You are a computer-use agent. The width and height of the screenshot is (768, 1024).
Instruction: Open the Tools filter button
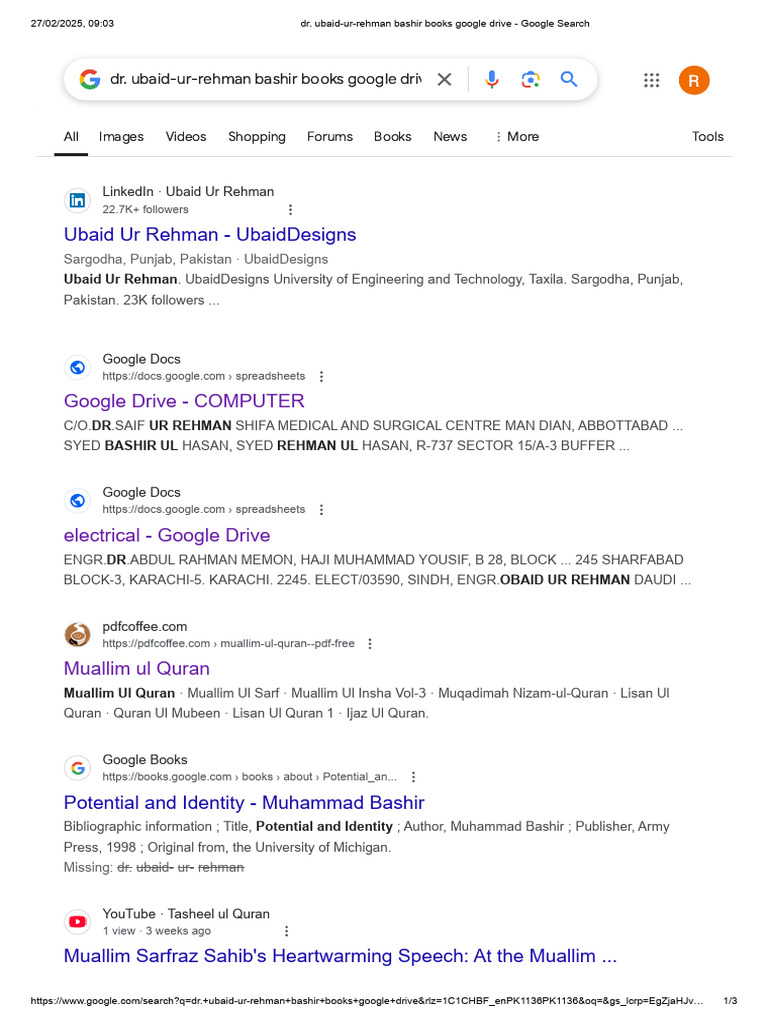point(707,137)
